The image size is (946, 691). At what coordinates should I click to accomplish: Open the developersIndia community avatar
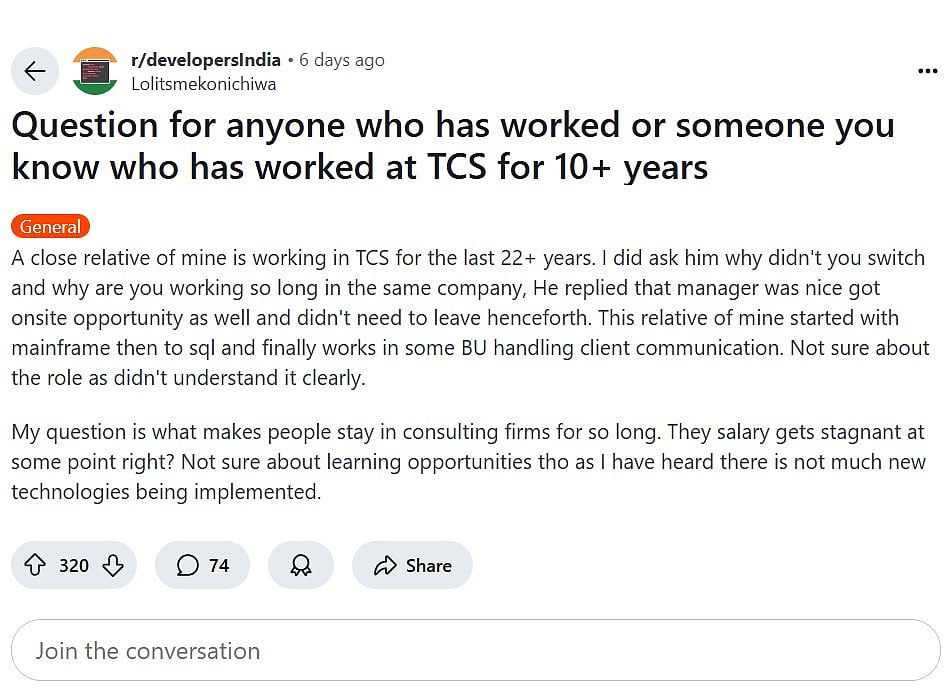pyautogui.click(x=95, y=71)
